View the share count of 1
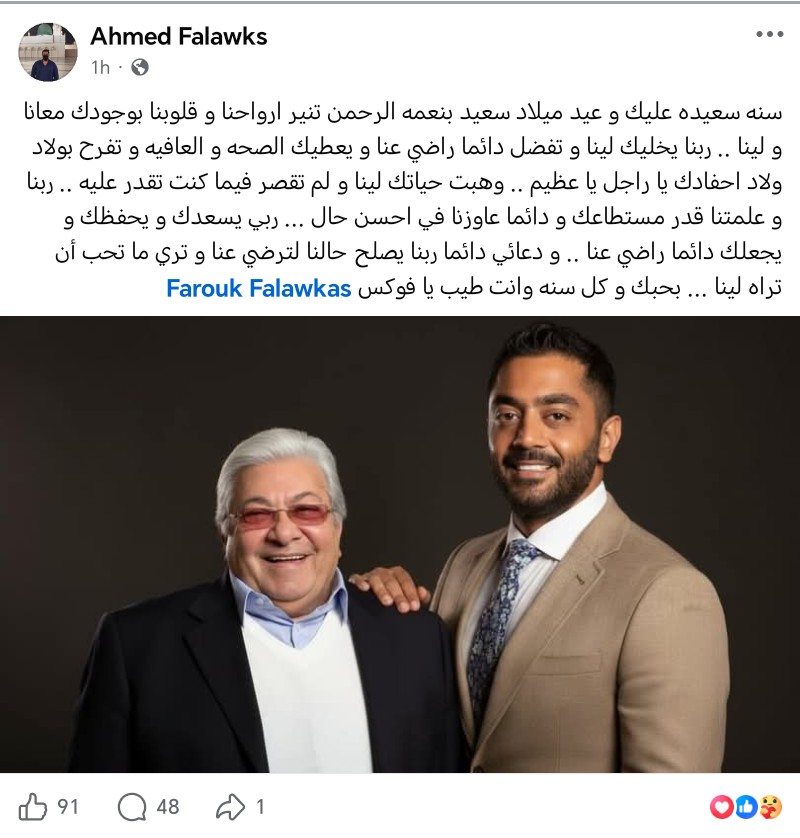Screen dimensions: 800x838 260,807
